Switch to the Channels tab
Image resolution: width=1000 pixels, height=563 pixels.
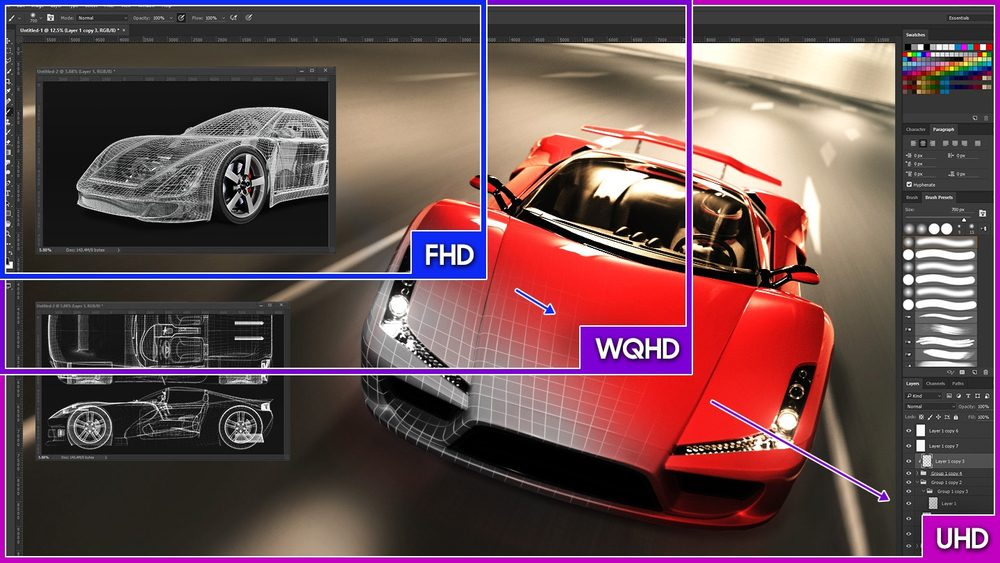pos(935,384)
